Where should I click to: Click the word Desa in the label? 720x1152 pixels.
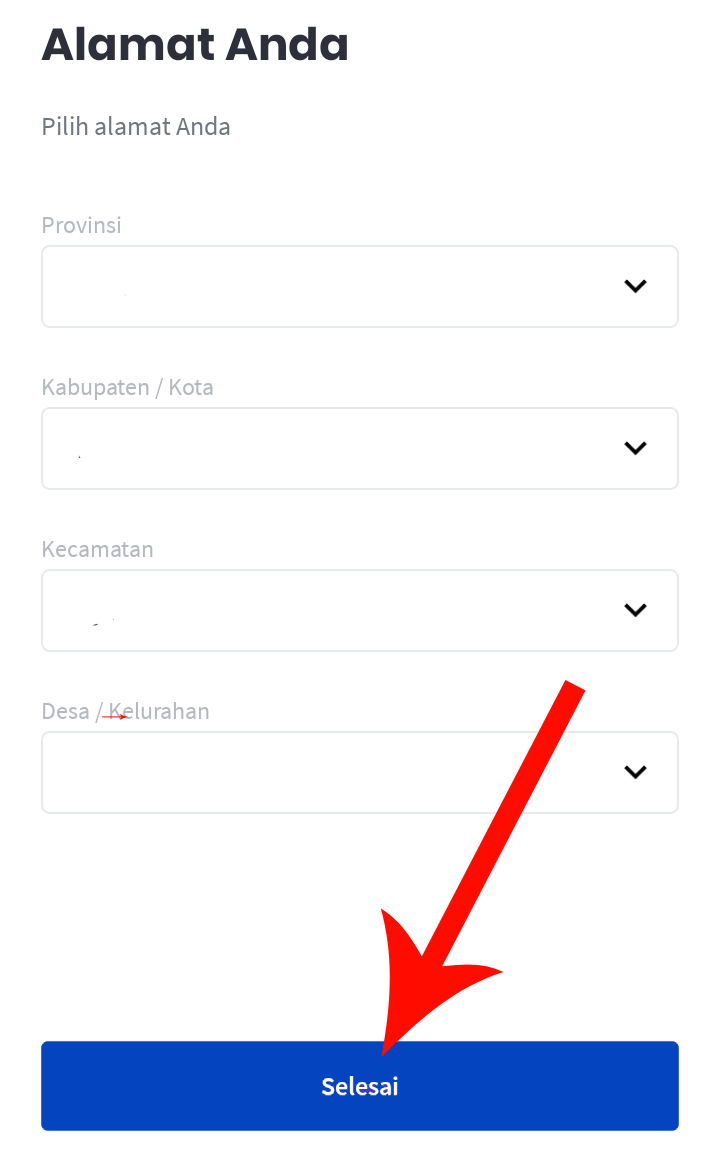65,711
